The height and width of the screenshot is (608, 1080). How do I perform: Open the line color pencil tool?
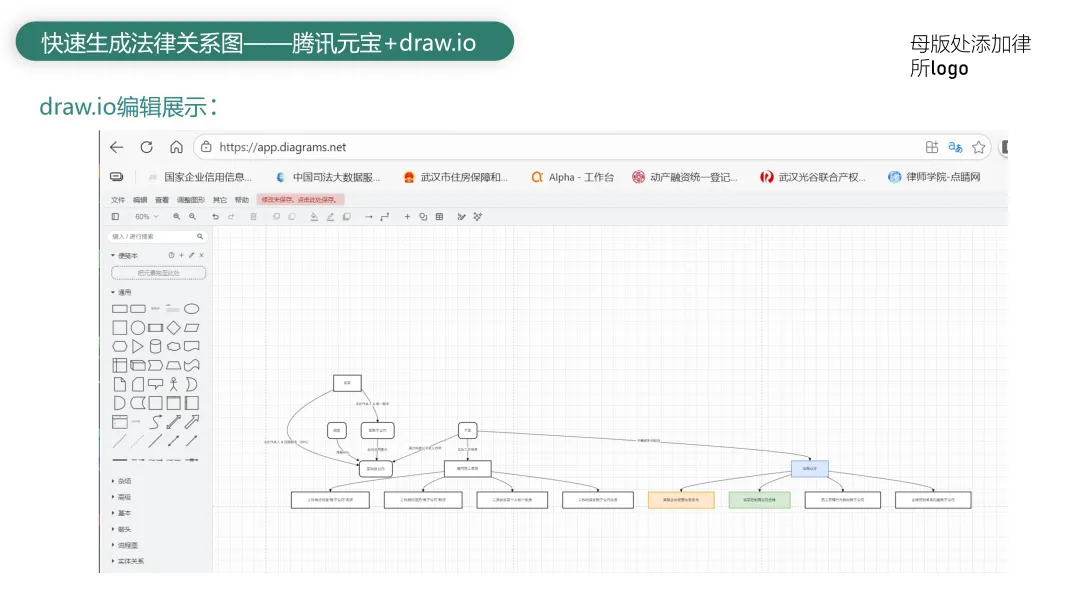coord(330,217)
